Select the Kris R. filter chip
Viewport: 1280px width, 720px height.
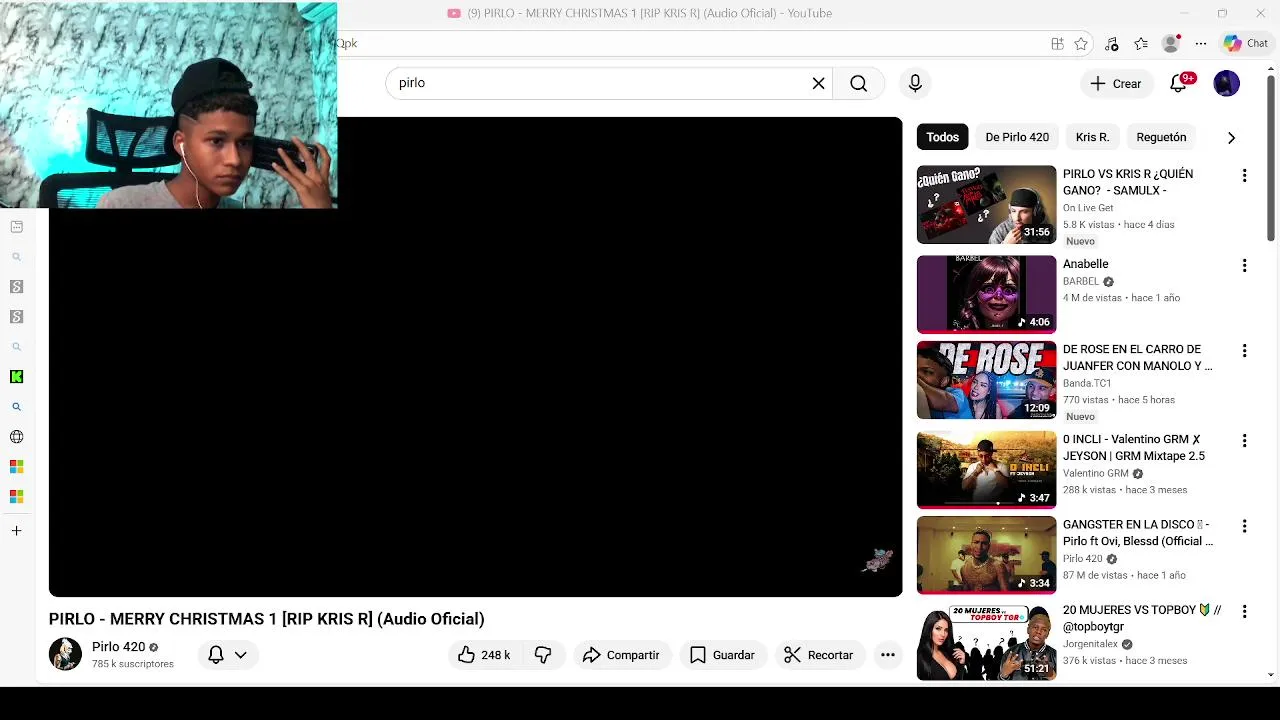tap(1092, 137)
